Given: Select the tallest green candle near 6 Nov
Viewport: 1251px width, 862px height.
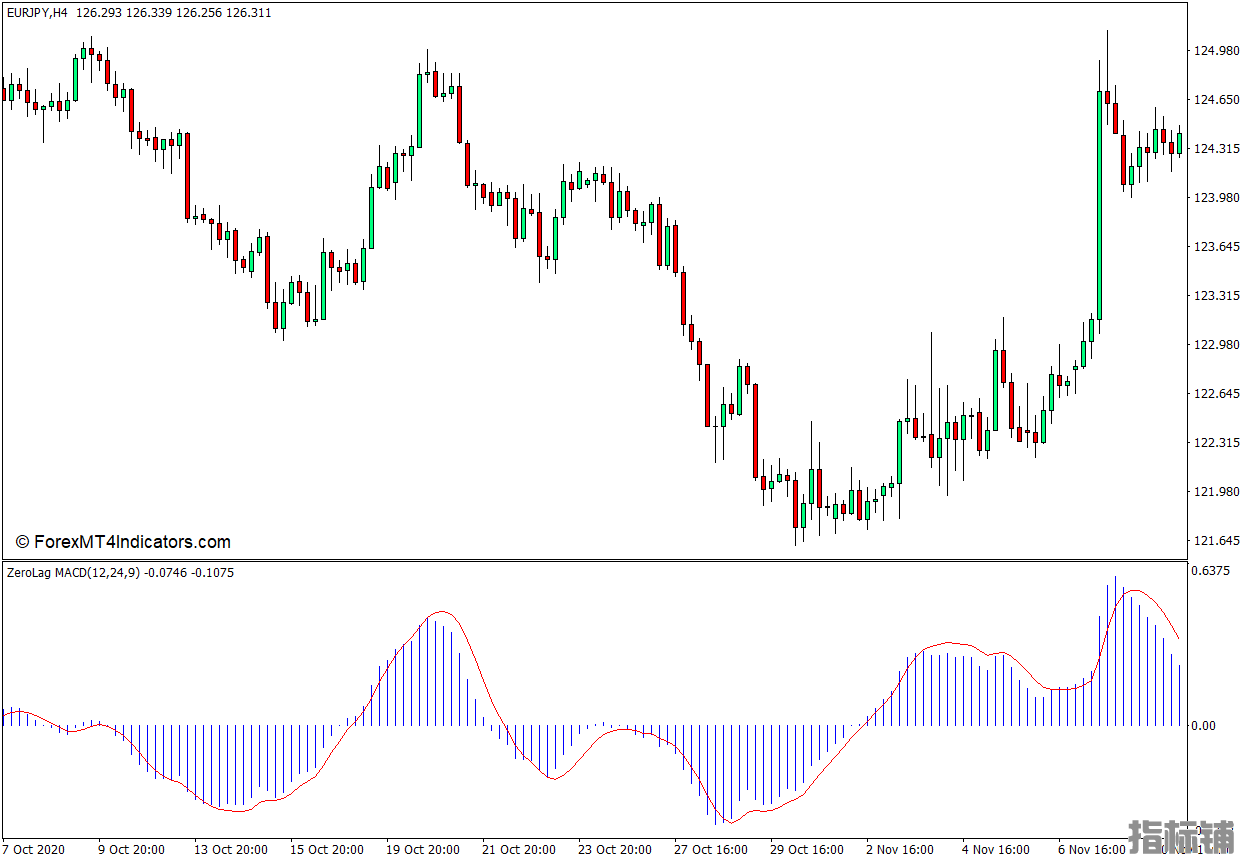Looking at the screenshot, I should 1099,205.
